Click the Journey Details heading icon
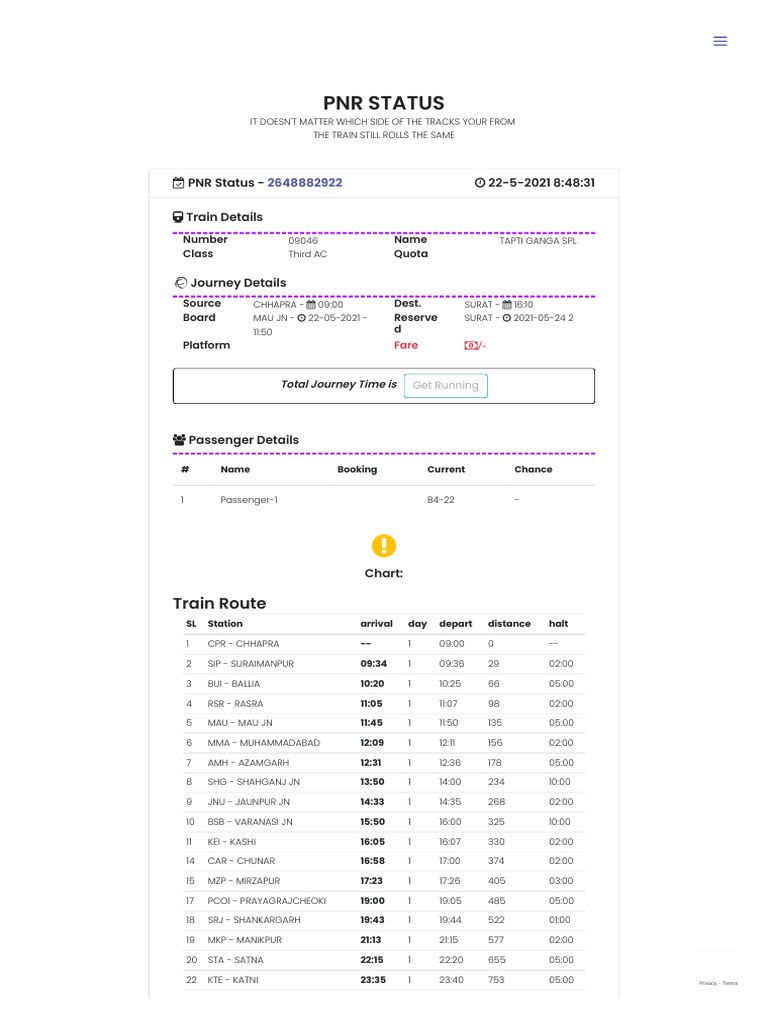Viewport: 768px width, 1024px height. 180,283
